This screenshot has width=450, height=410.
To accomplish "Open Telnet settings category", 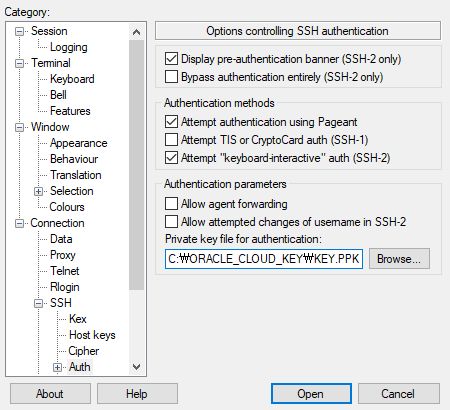I will pos(65,271).
